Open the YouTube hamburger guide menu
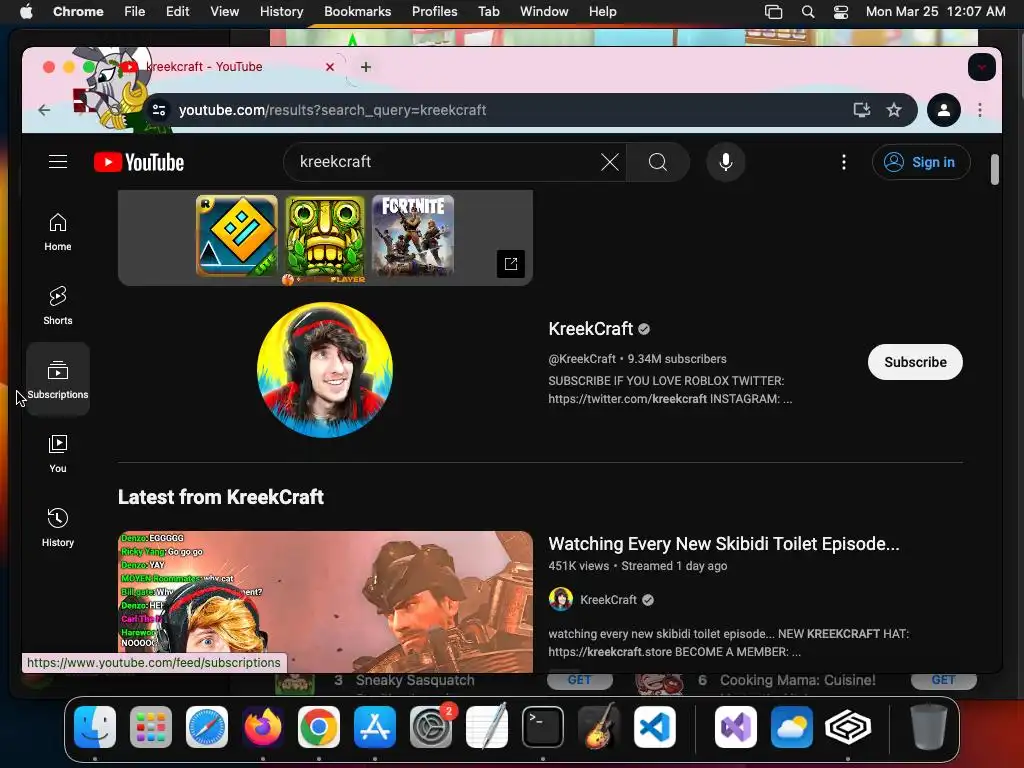1024x768 pixels. point(58,161)
